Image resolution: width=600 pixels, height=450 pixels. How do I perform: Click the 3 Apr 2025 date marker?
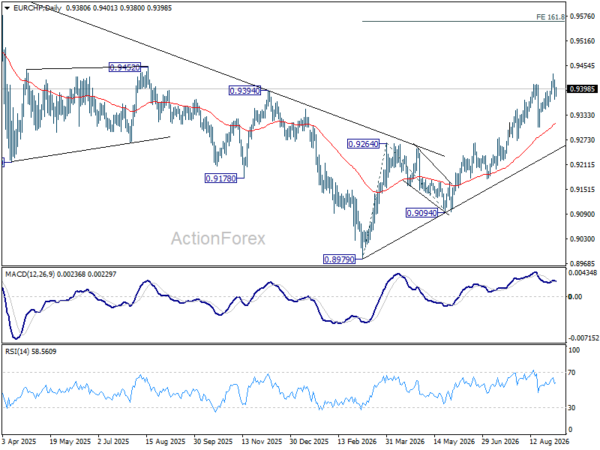click(x=19, y=441)
